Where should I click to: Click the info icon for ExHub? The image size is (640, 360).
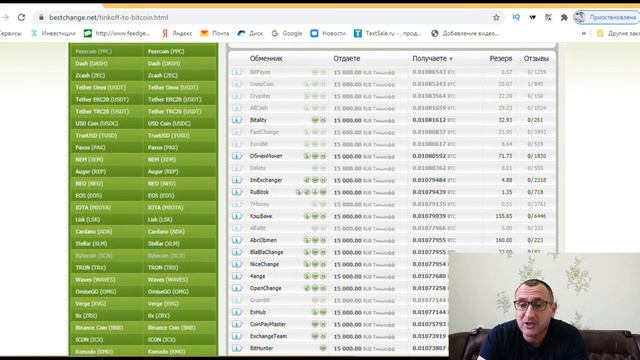pos(237,312)
